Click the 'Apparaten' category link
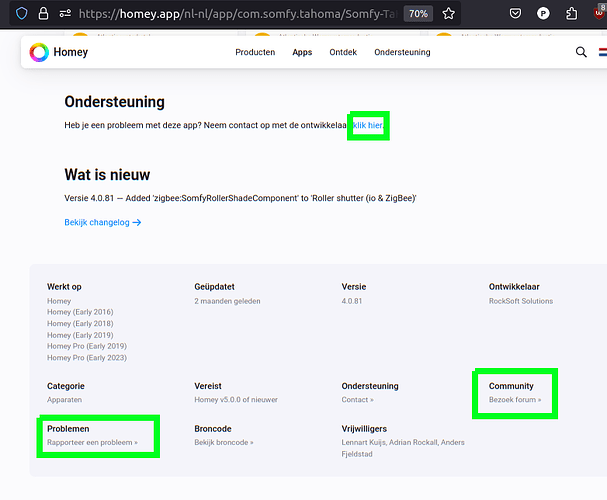 pos(64,400)
